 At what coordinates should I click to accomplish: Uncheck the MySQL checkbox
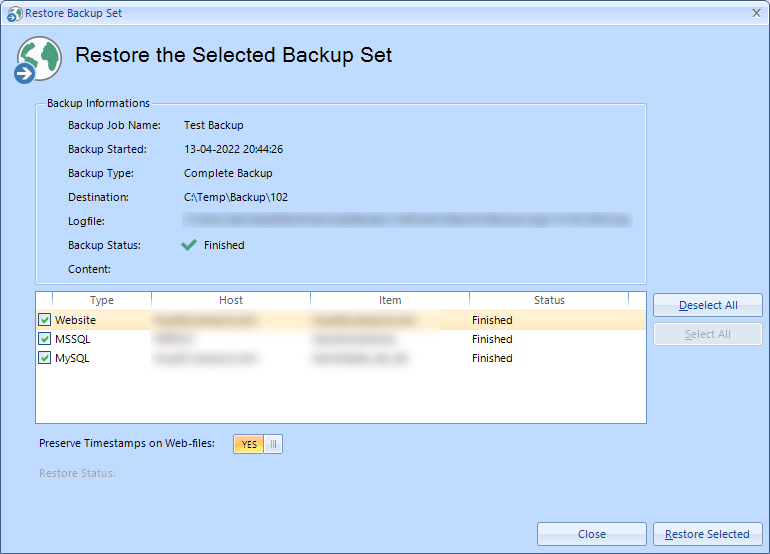(x=45, y=358)
